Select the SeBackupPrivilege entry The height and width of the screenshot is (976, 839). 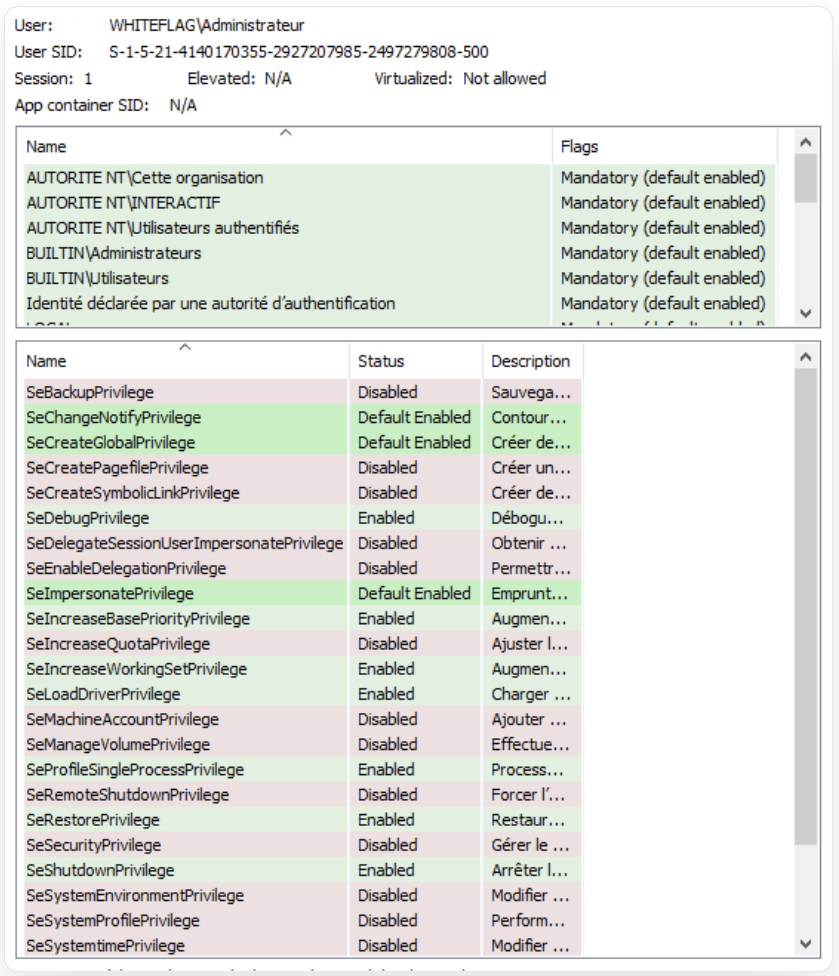coord(90,392)
